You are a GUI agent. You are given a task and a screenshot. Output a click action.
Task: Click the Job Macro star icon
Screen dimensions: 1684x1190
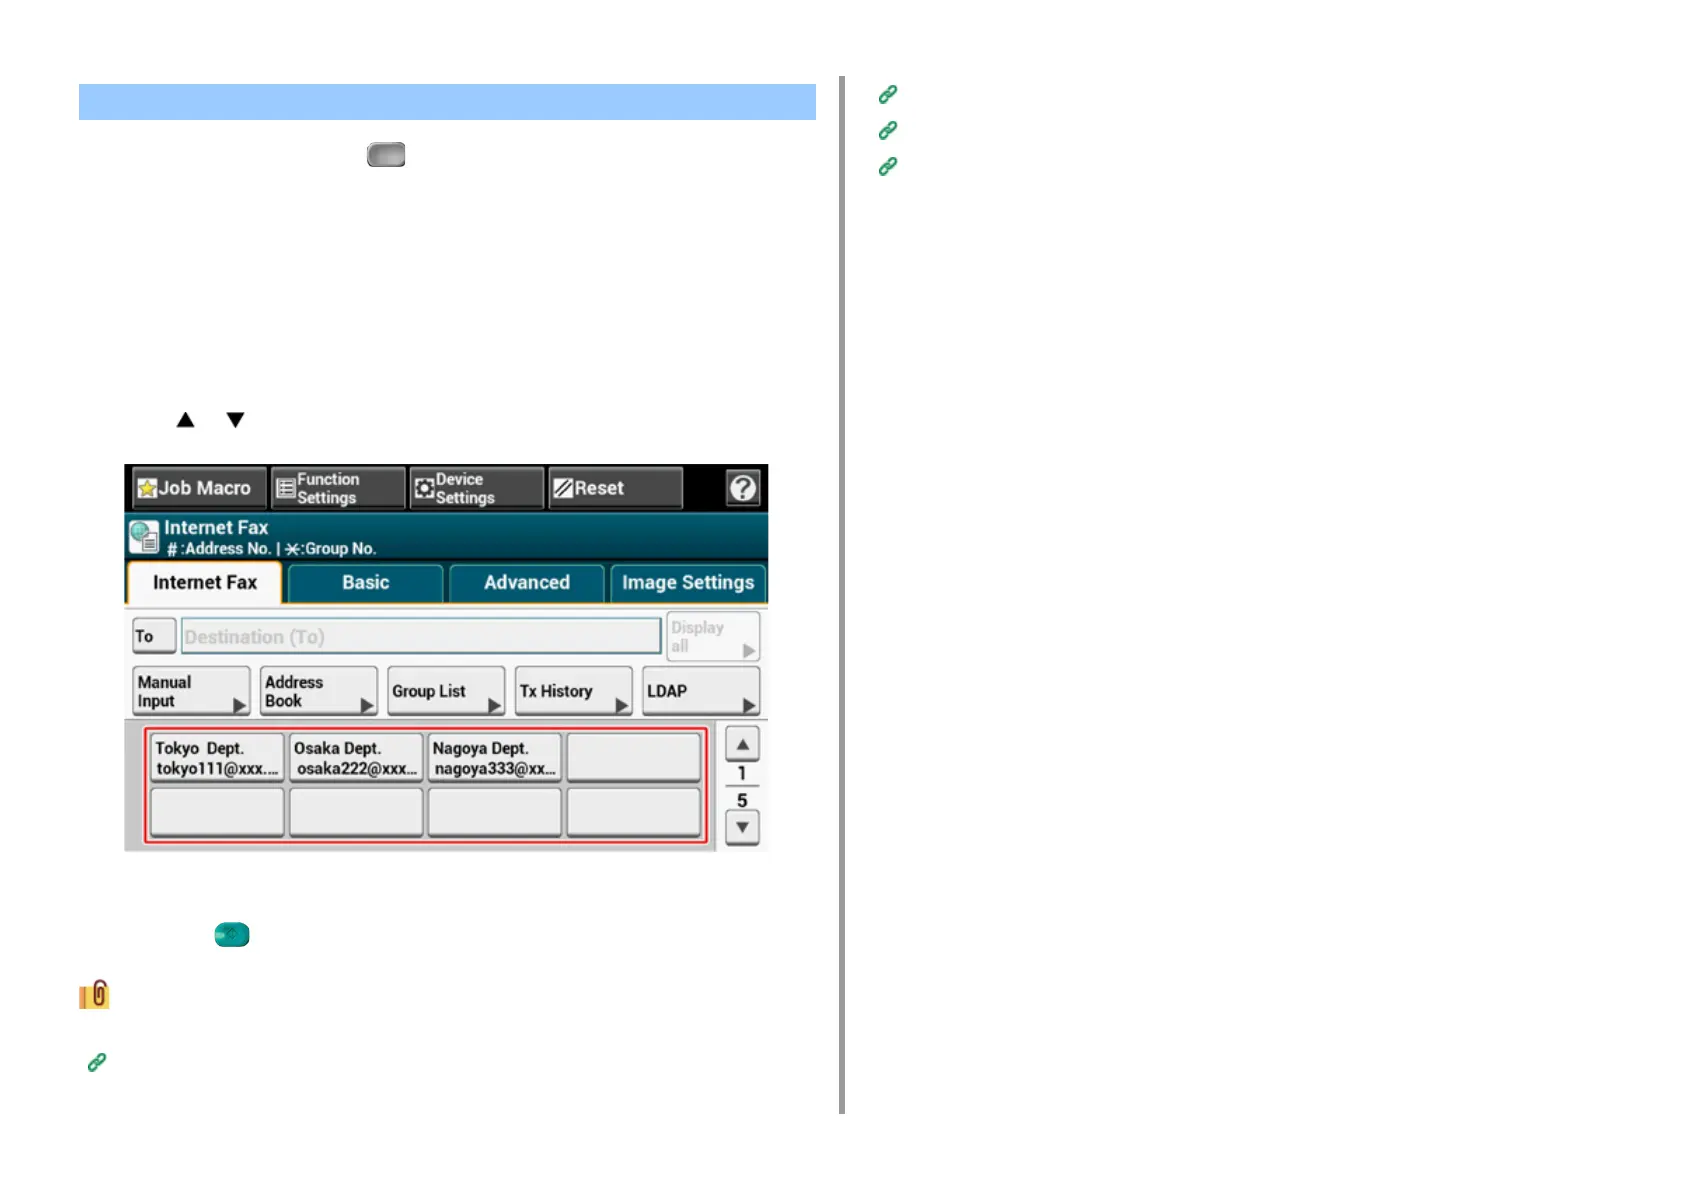pos(147,488)
